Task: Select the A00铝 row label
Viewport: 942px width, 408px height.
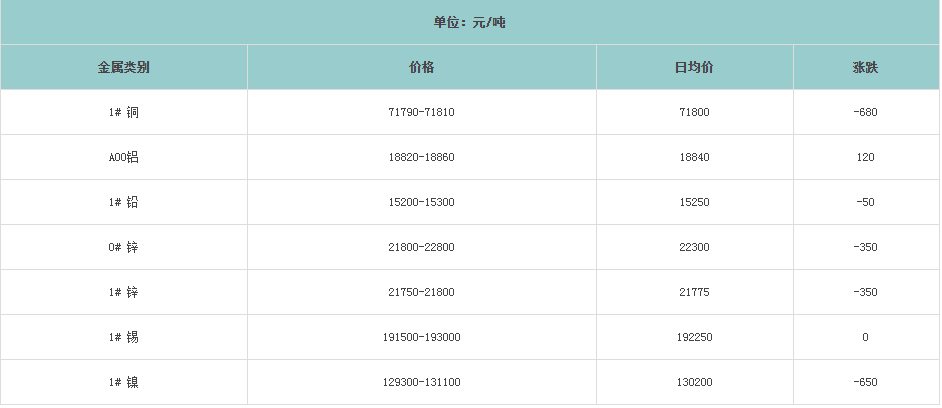Action: (124, 157)
